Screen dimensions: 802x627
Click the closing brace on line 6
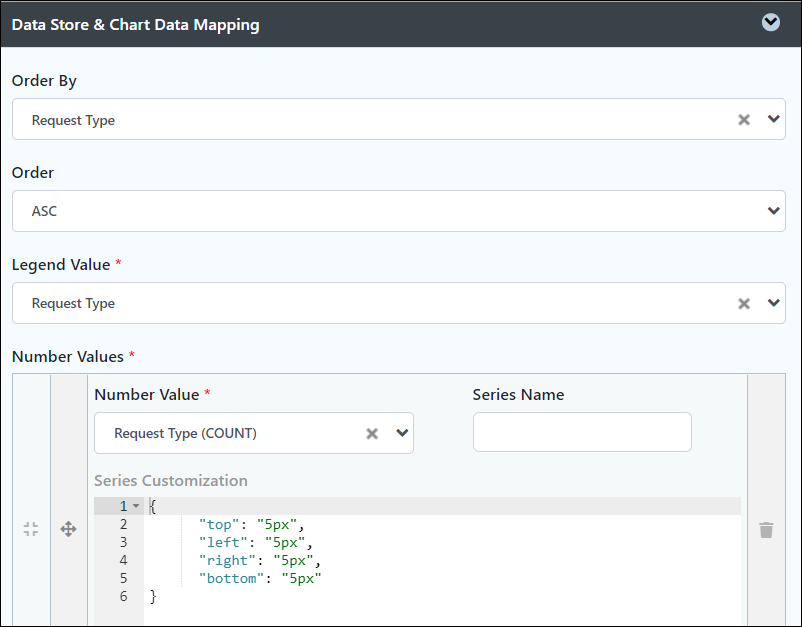coord(153,596)
